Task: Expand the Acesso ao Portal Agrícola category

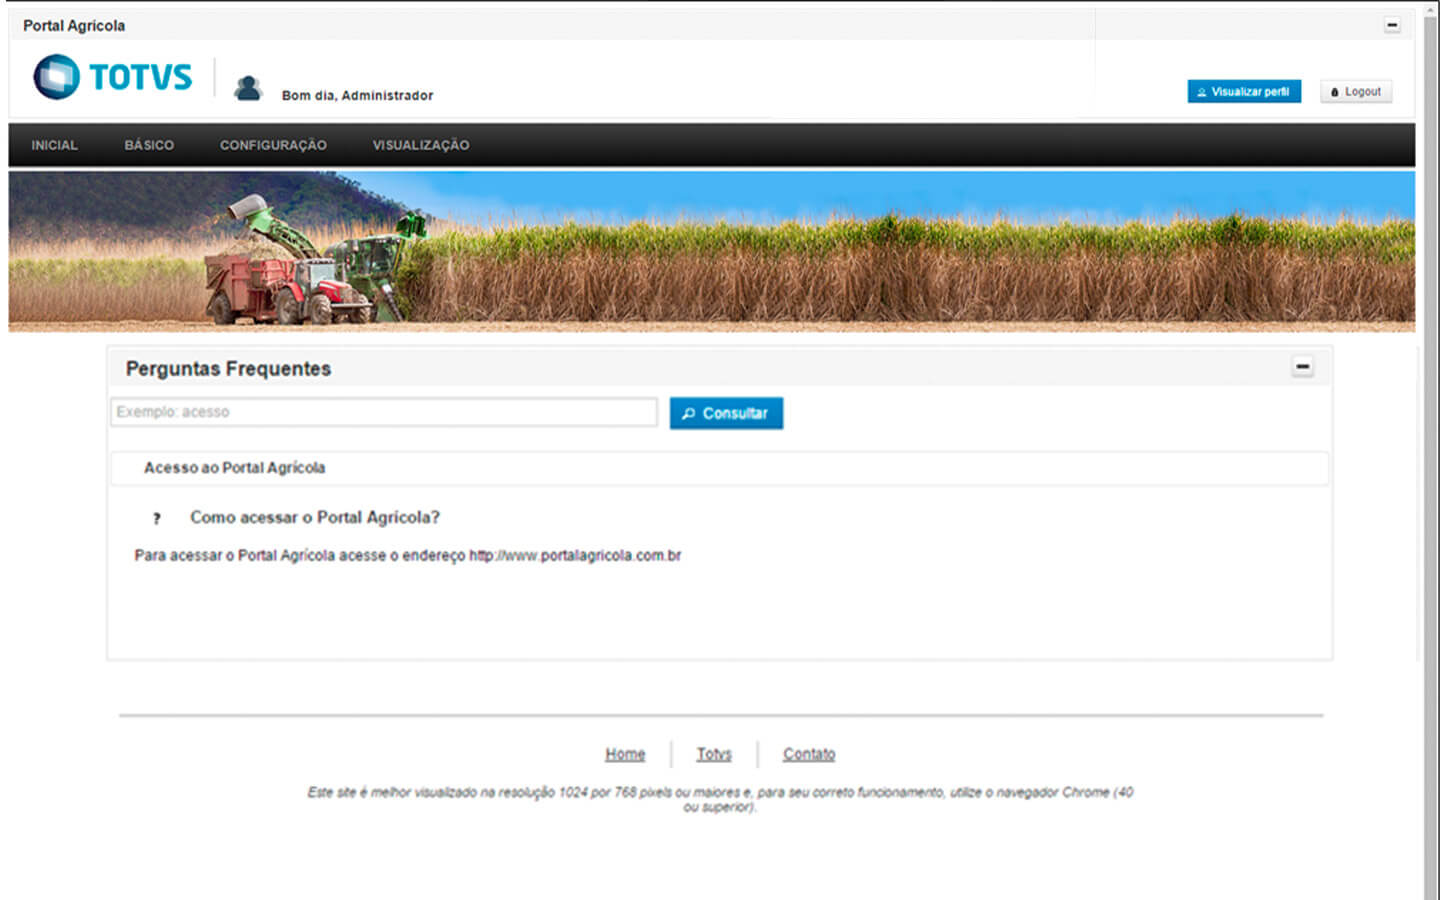Action: pyautogui.click(x=234, y=468)
